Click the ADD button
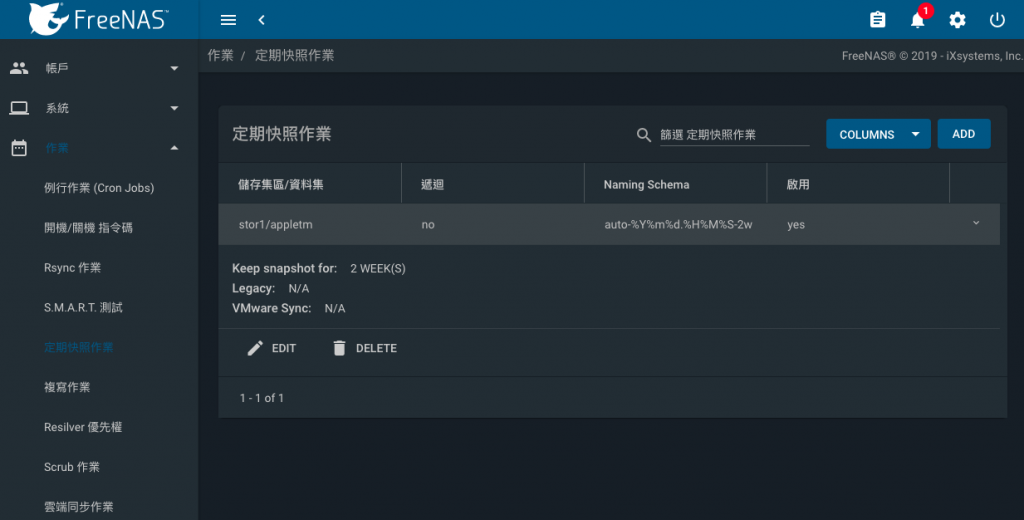Image resolution: width=1024 pixels, height=520 pixels. (964, 134)
